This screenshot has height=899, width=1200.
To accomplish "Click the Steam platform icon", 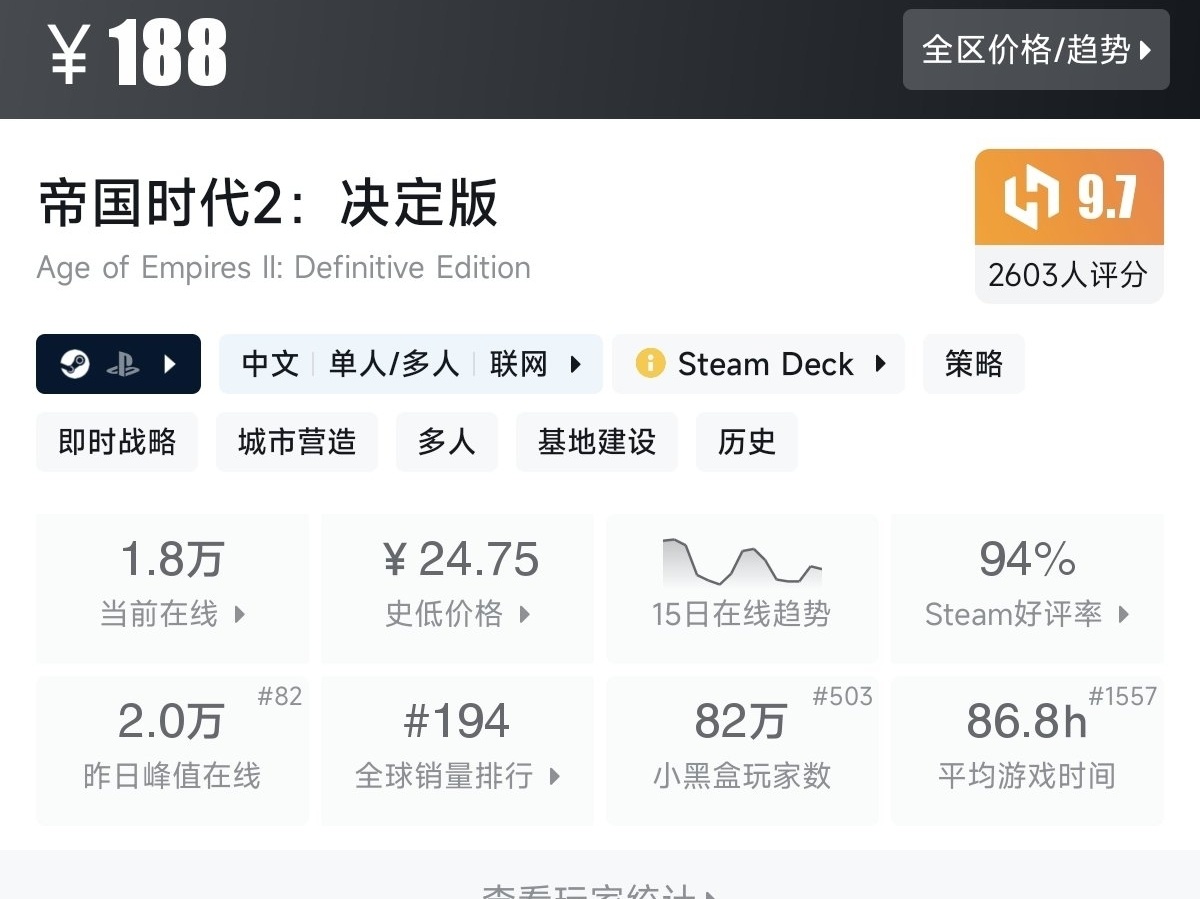I will (x=74, y=364).
